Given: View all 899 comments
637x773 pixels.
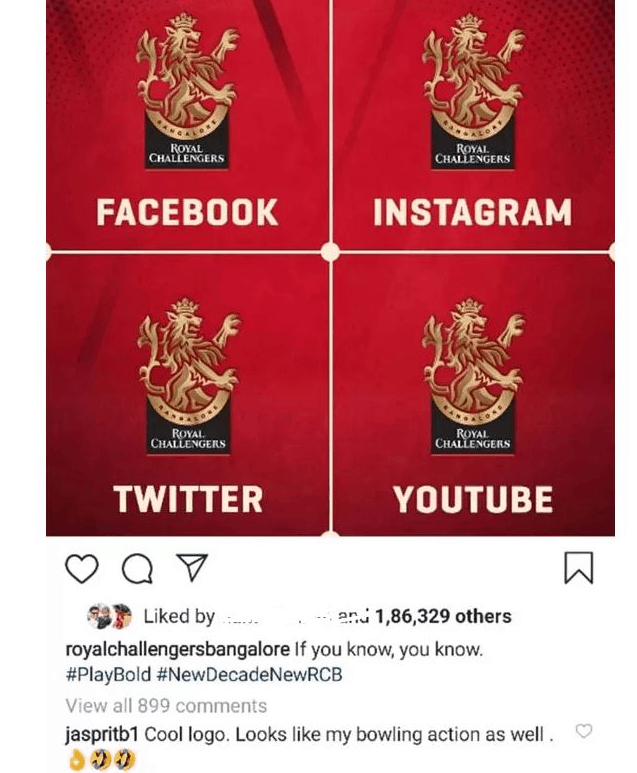Looking at the screenshot, I should (x=166, y=706).
